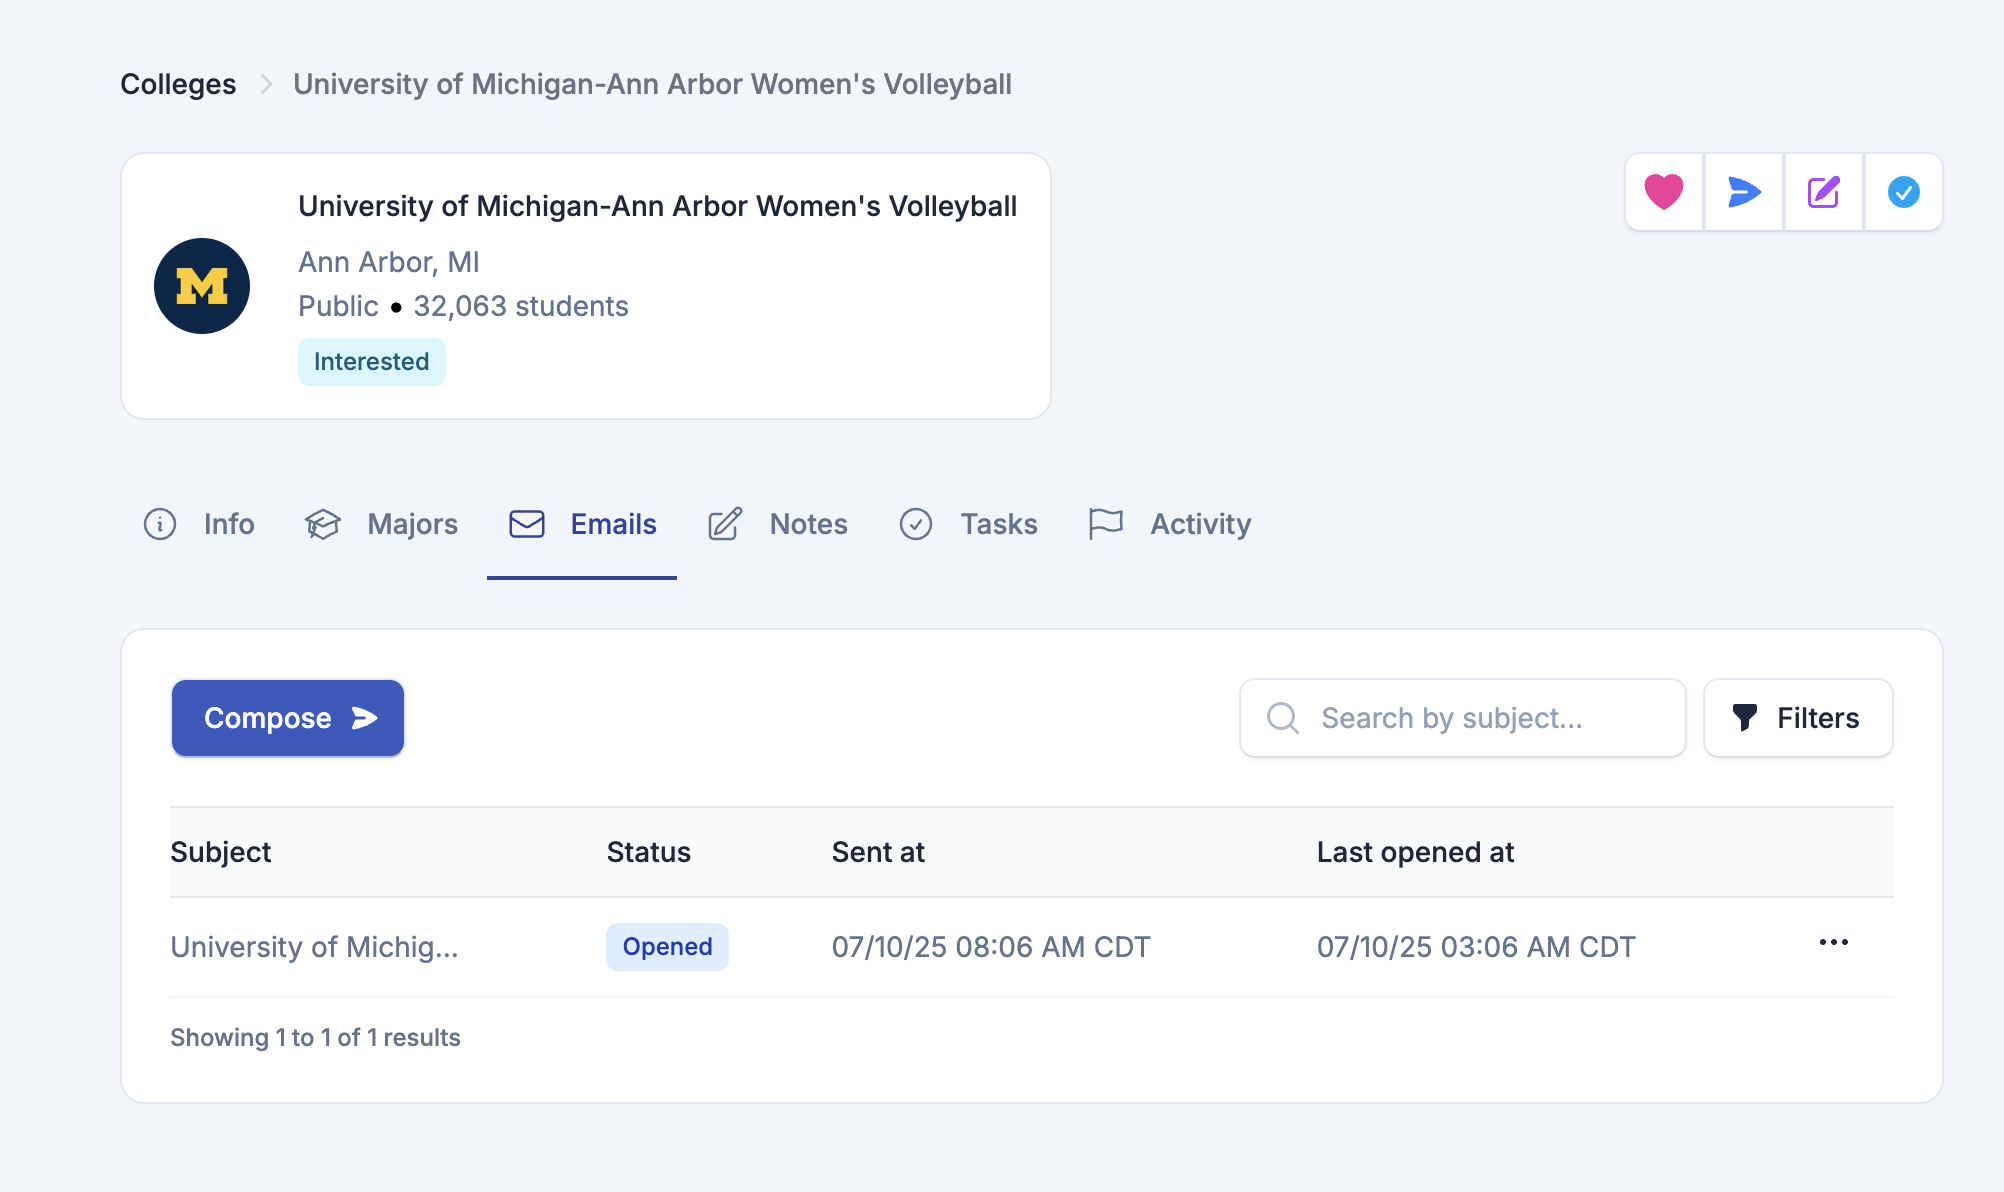Click the purple edit note icon

point(1824,192)
